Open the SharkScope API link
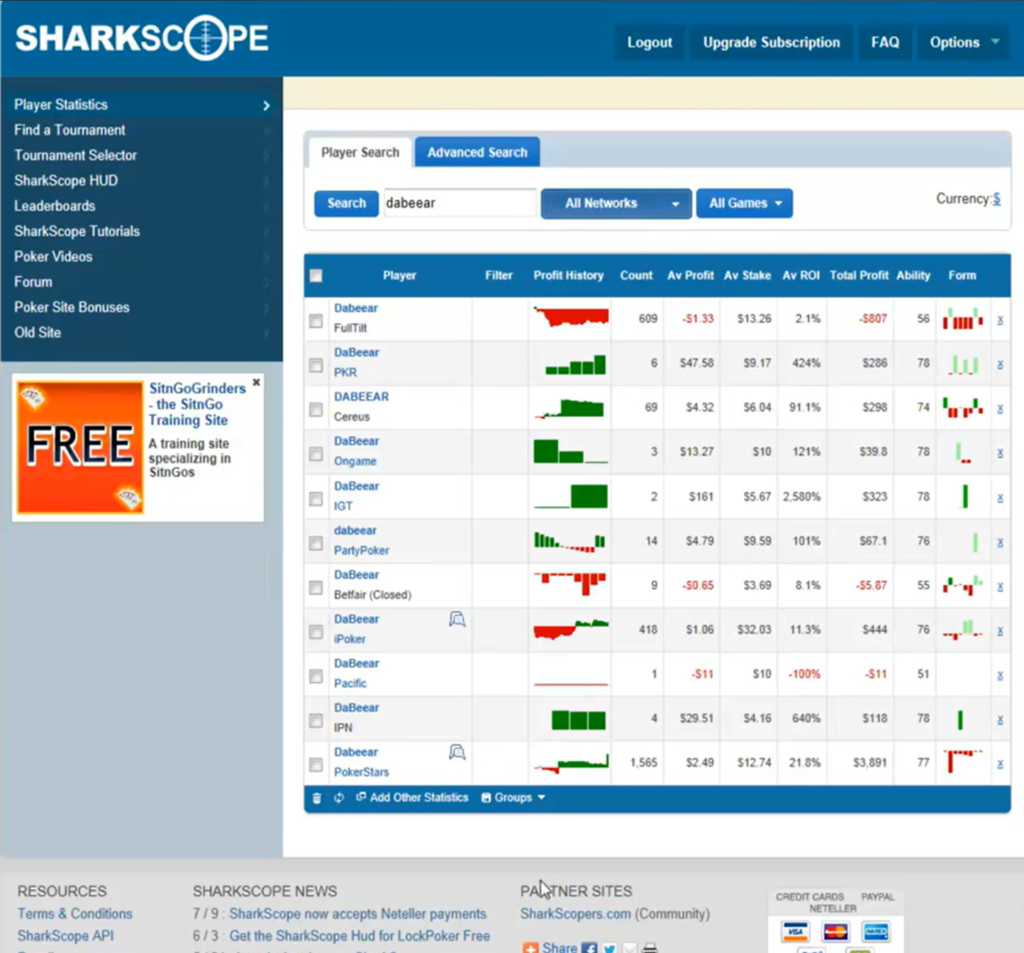The image size is (1024, 953). (65, 936)
